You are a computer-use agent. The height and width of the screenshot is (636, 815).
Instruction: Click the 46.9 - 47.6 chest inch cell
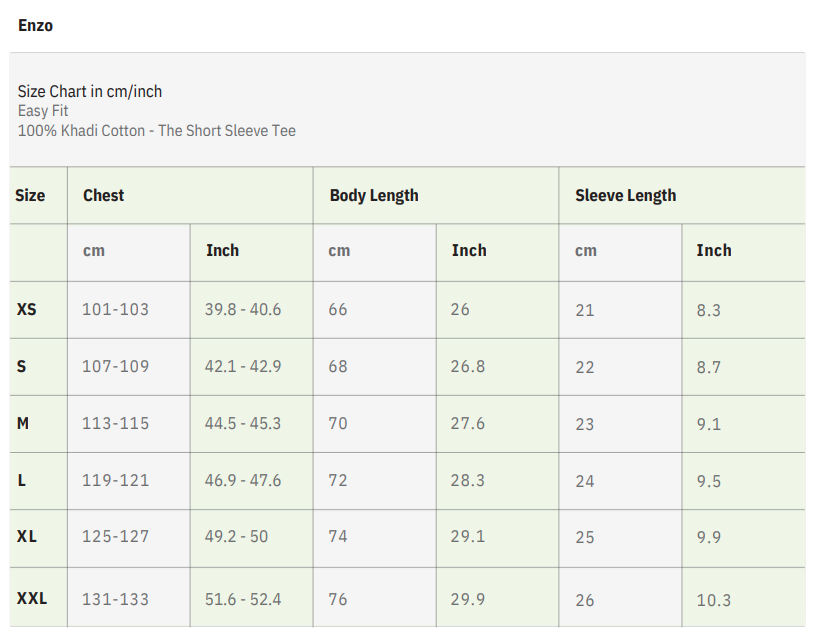click(x=243, y=481)
